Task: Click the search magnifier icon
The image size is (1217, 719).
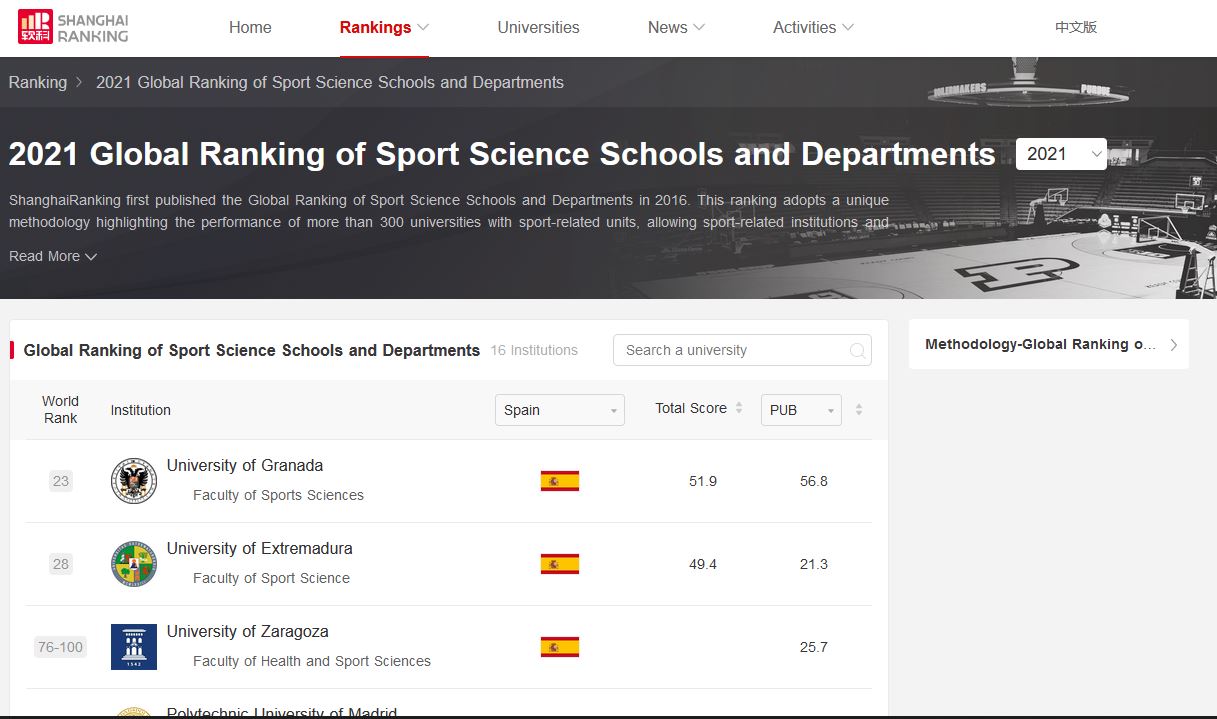Action: click(x=857, y=351)
